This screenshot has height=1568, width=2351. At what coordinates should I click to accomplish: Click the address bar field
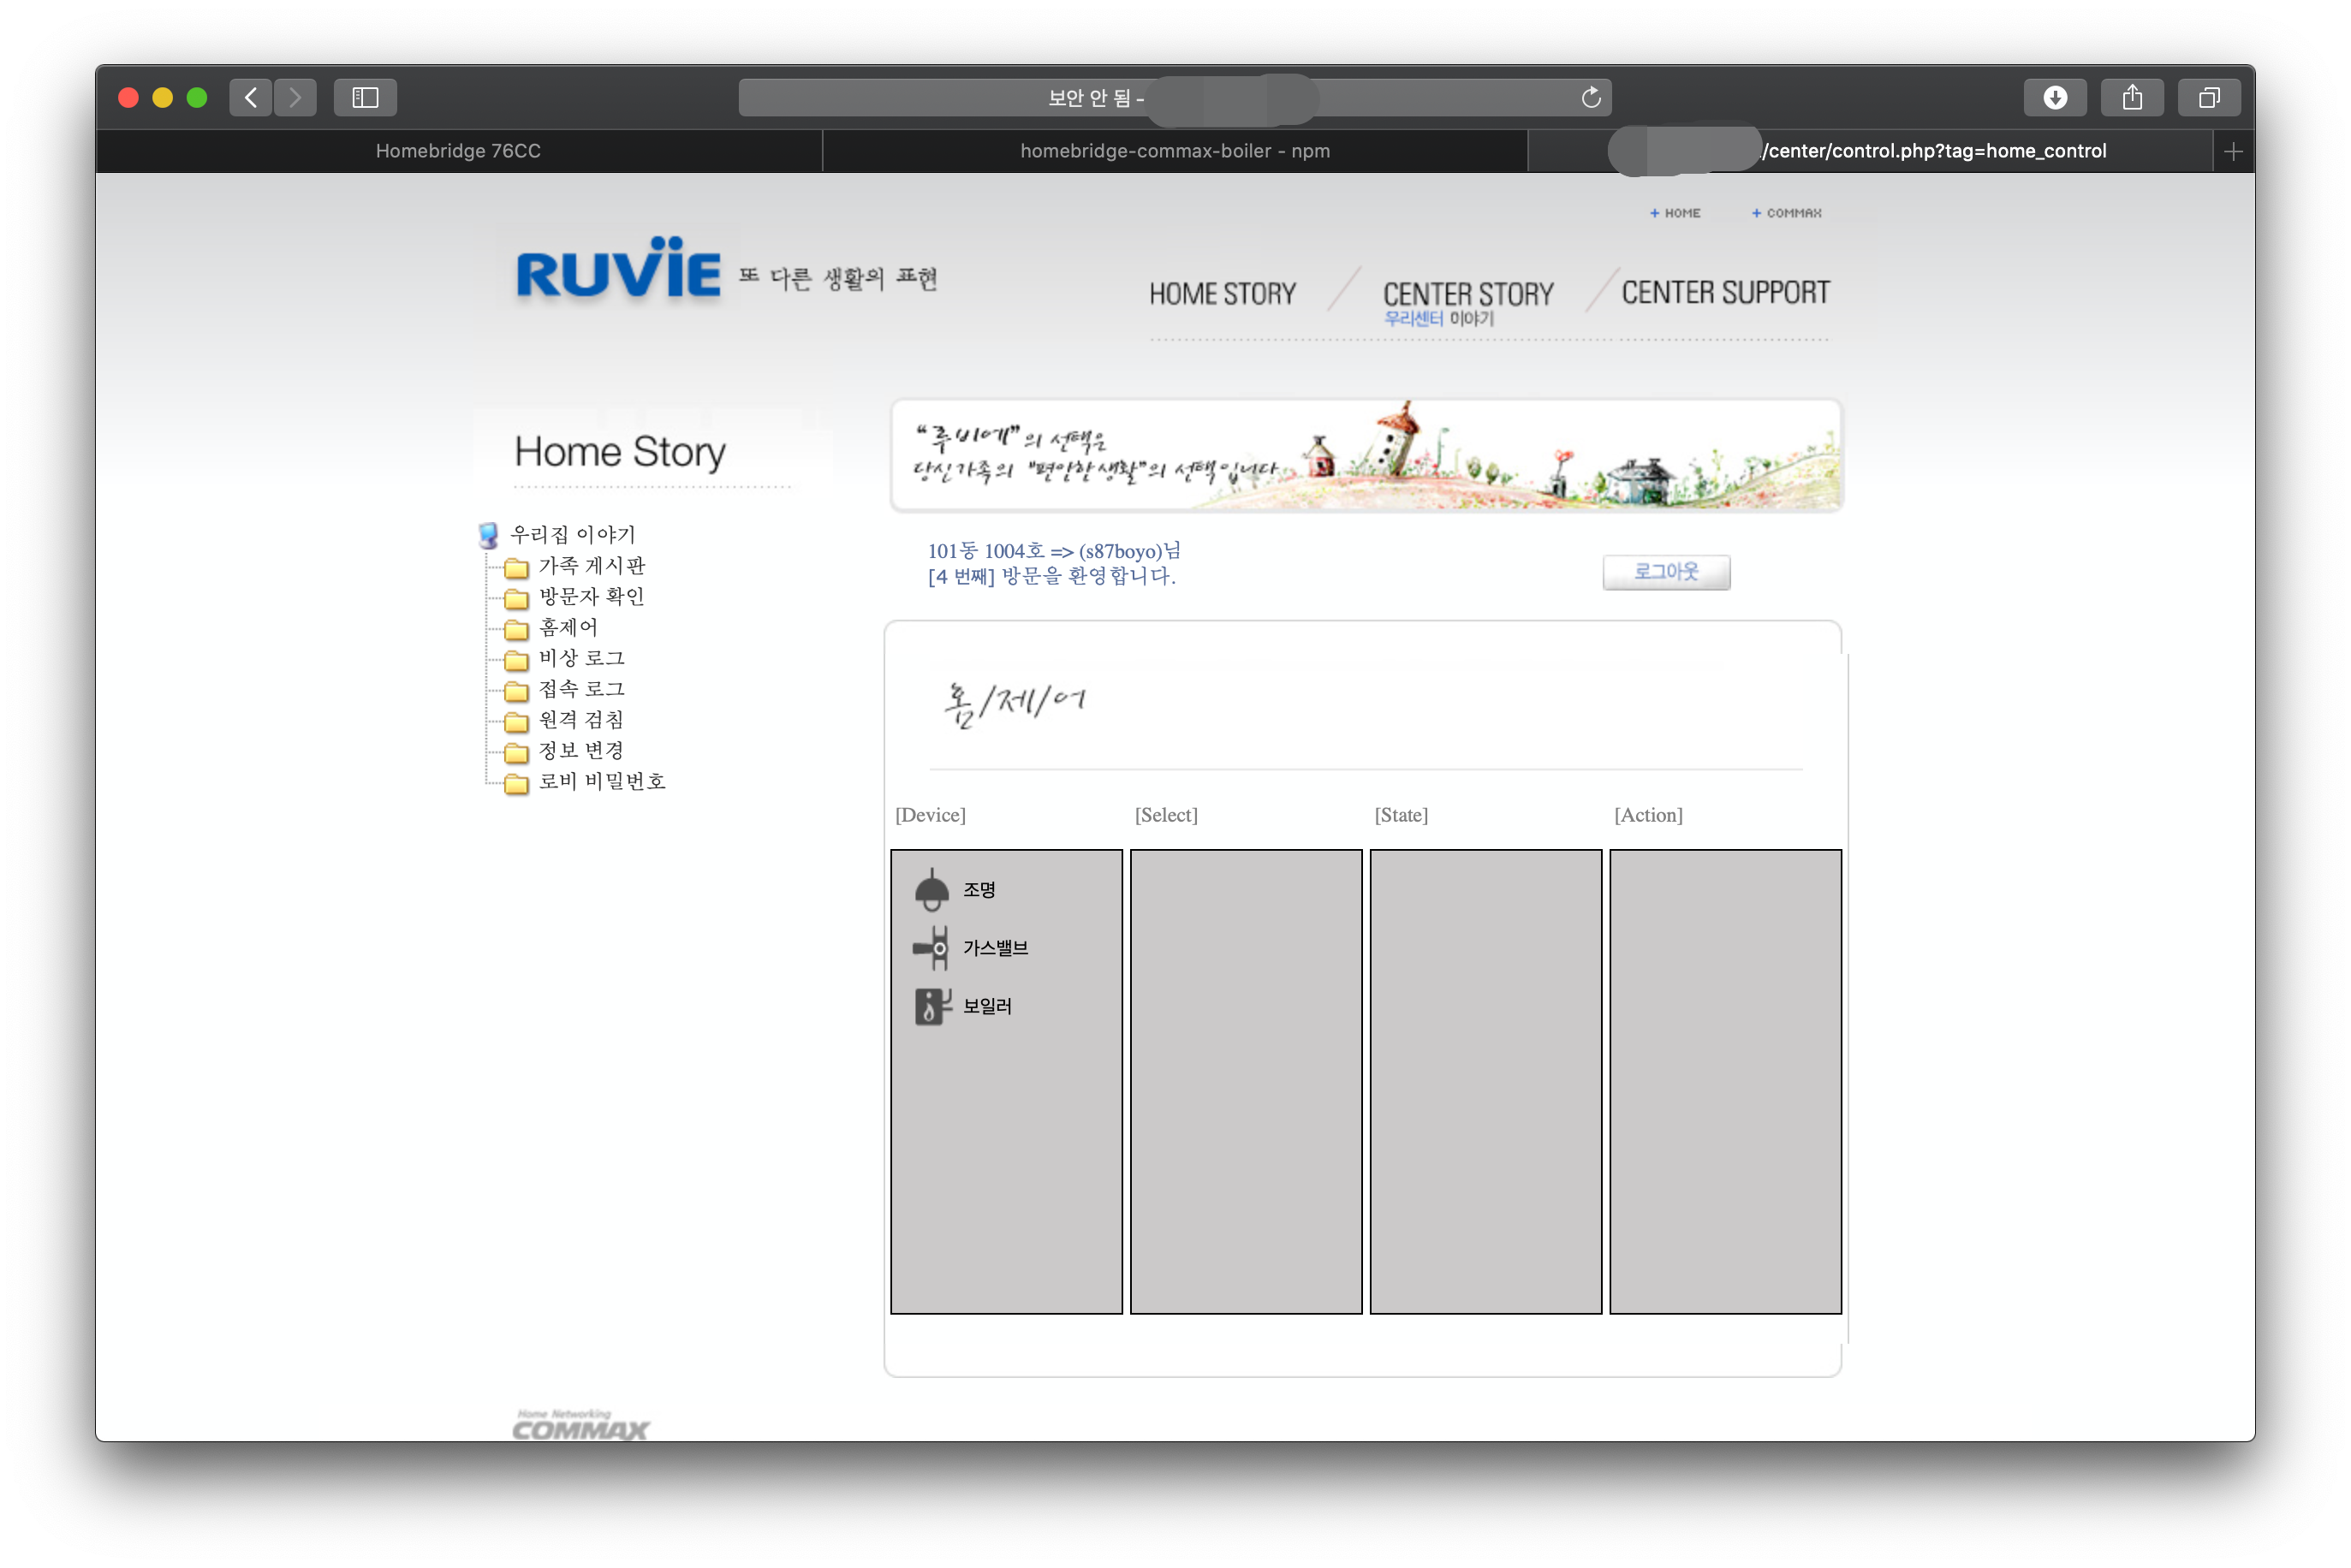[x=1450, y=97]
